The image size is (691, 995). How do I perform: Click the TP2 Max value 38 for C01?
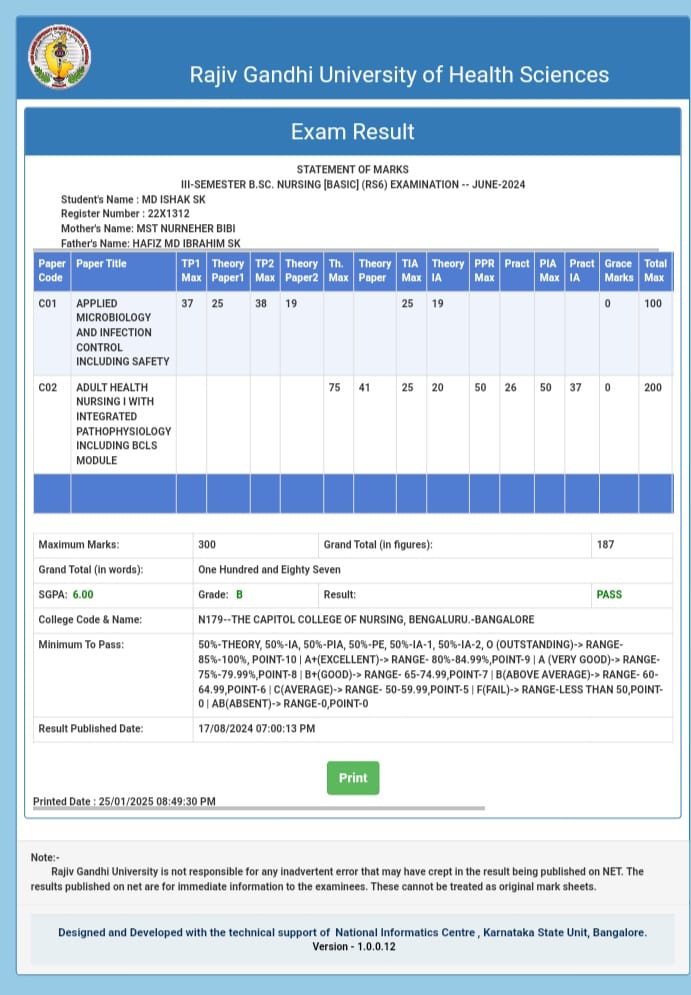pyautogui.click(x=261, y=303)
